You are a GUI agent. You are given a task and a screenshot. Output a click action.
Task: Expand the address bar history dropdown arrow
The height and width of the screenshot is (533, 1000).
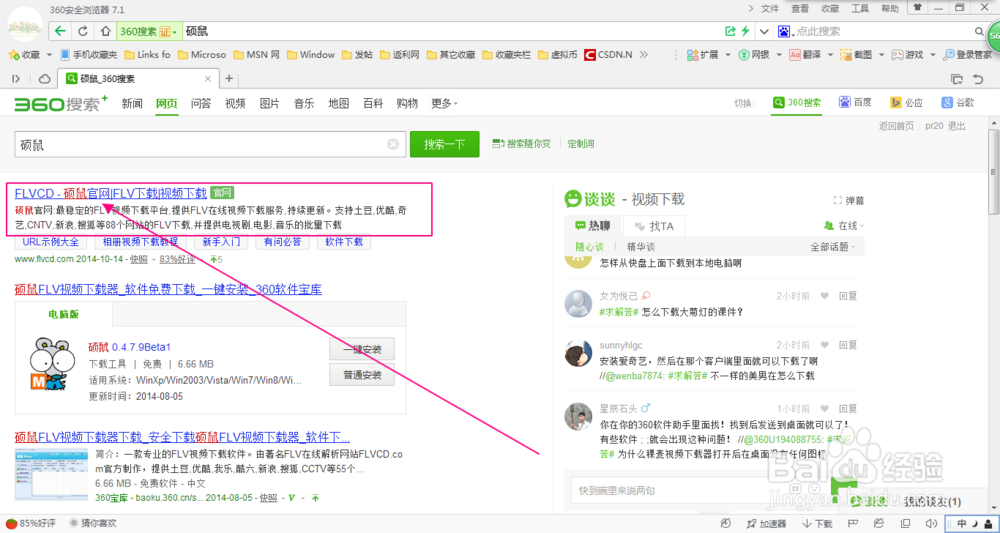pos(764,31)
